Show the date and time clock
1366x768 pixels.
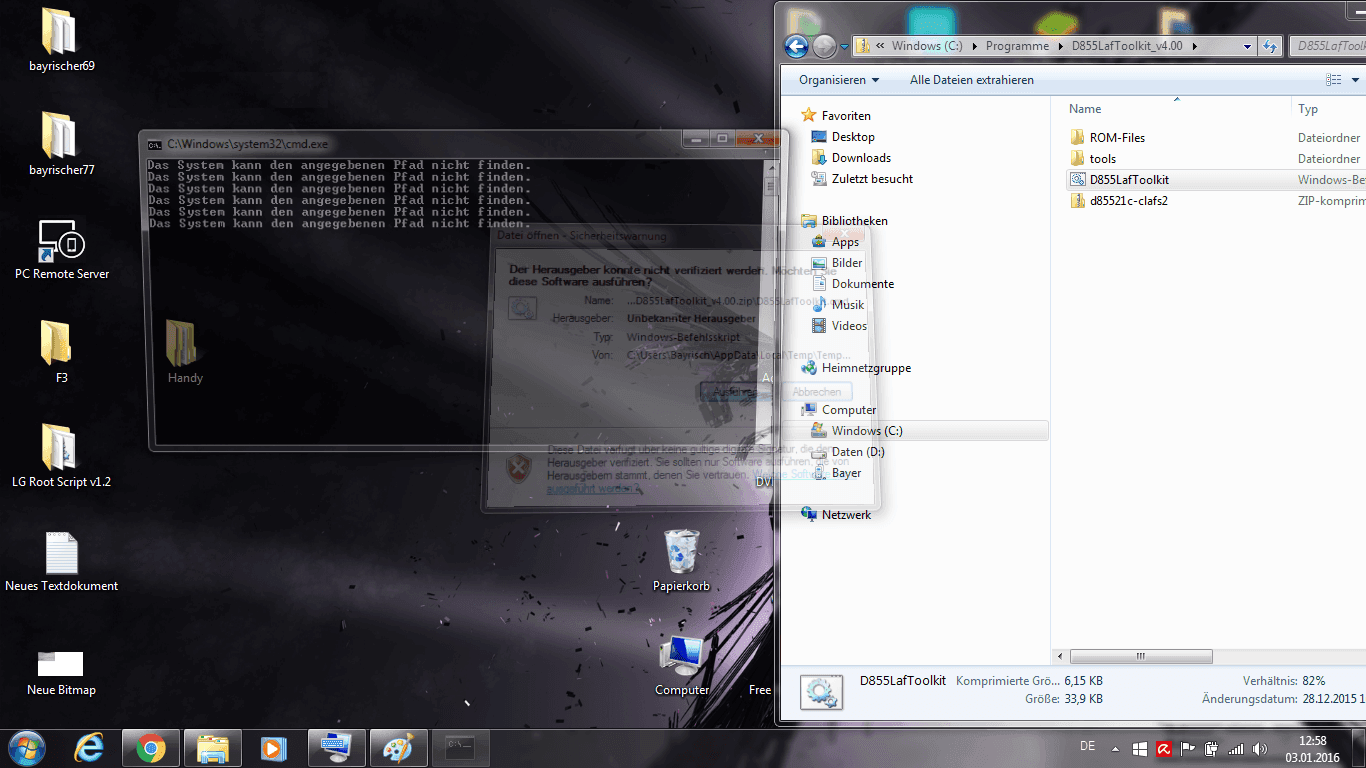[1312, 748]
